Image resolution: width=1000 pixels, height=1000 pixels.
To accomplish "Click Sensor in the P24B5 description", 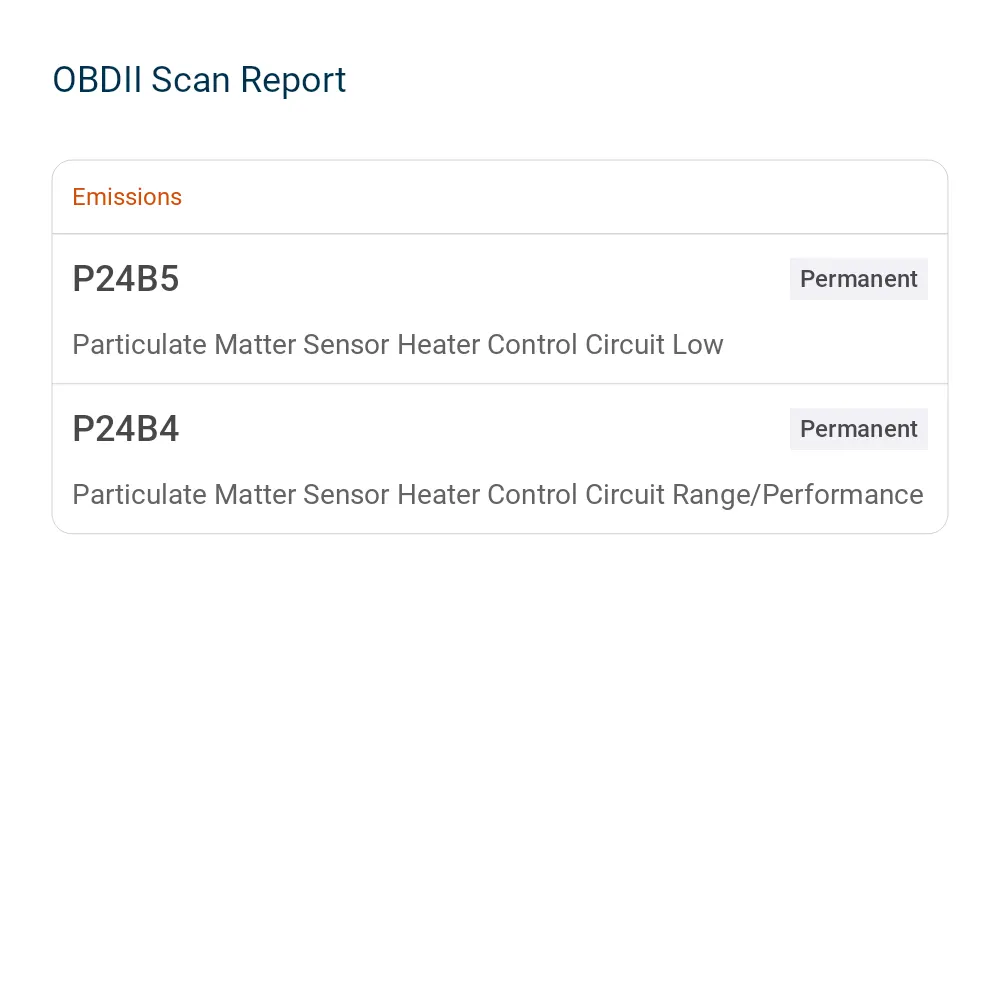I will (x=346, y=344).
